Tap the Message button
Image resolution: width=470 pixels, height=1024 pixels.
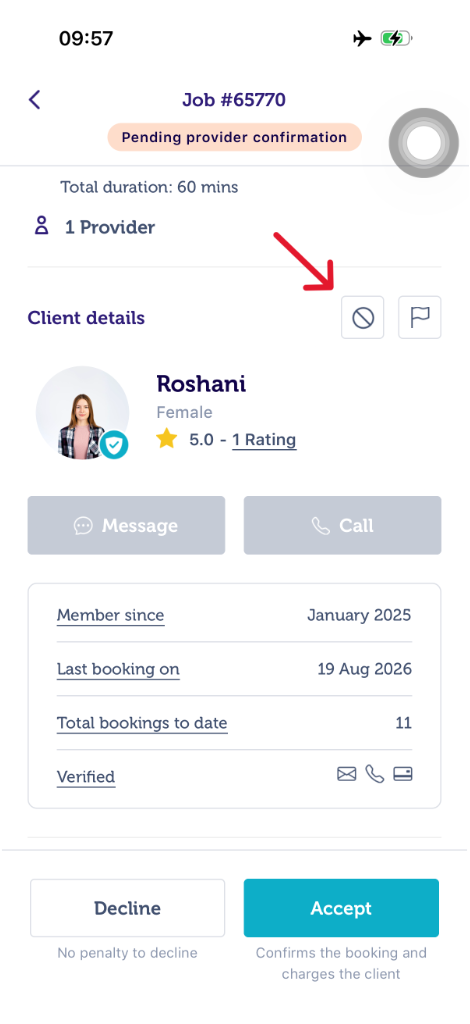126,525
